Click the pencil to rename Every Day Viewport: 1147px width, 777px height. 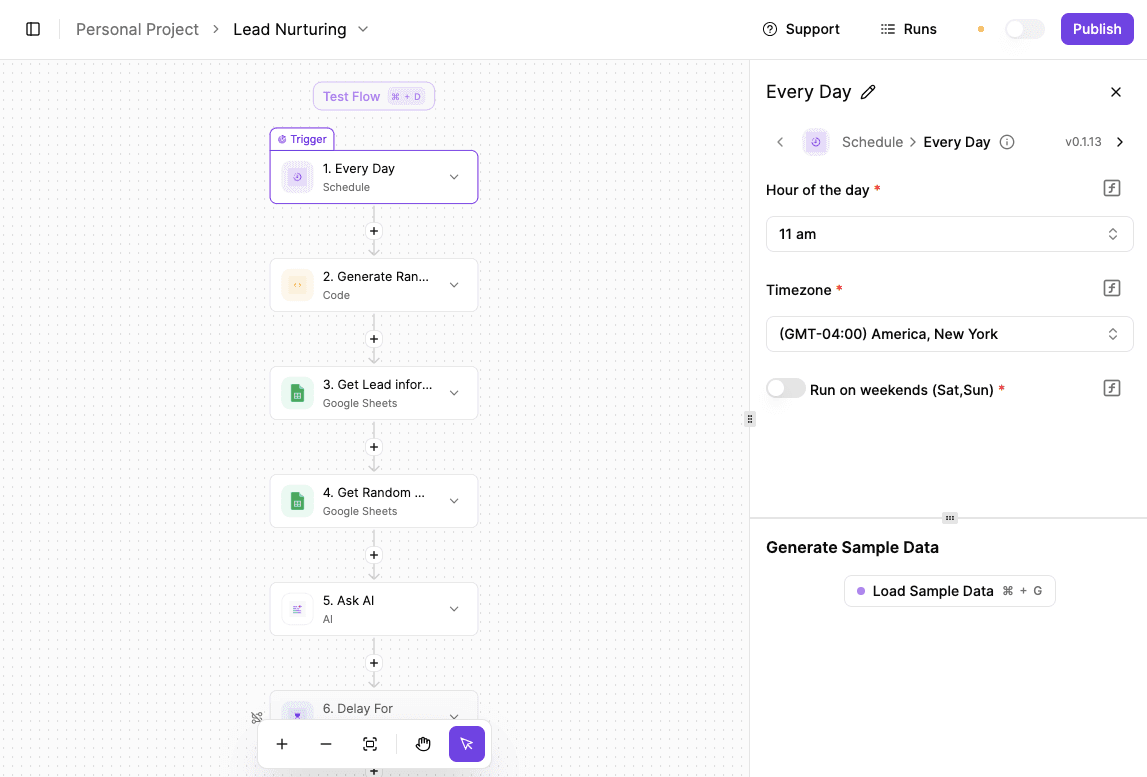tap(868, 91)
